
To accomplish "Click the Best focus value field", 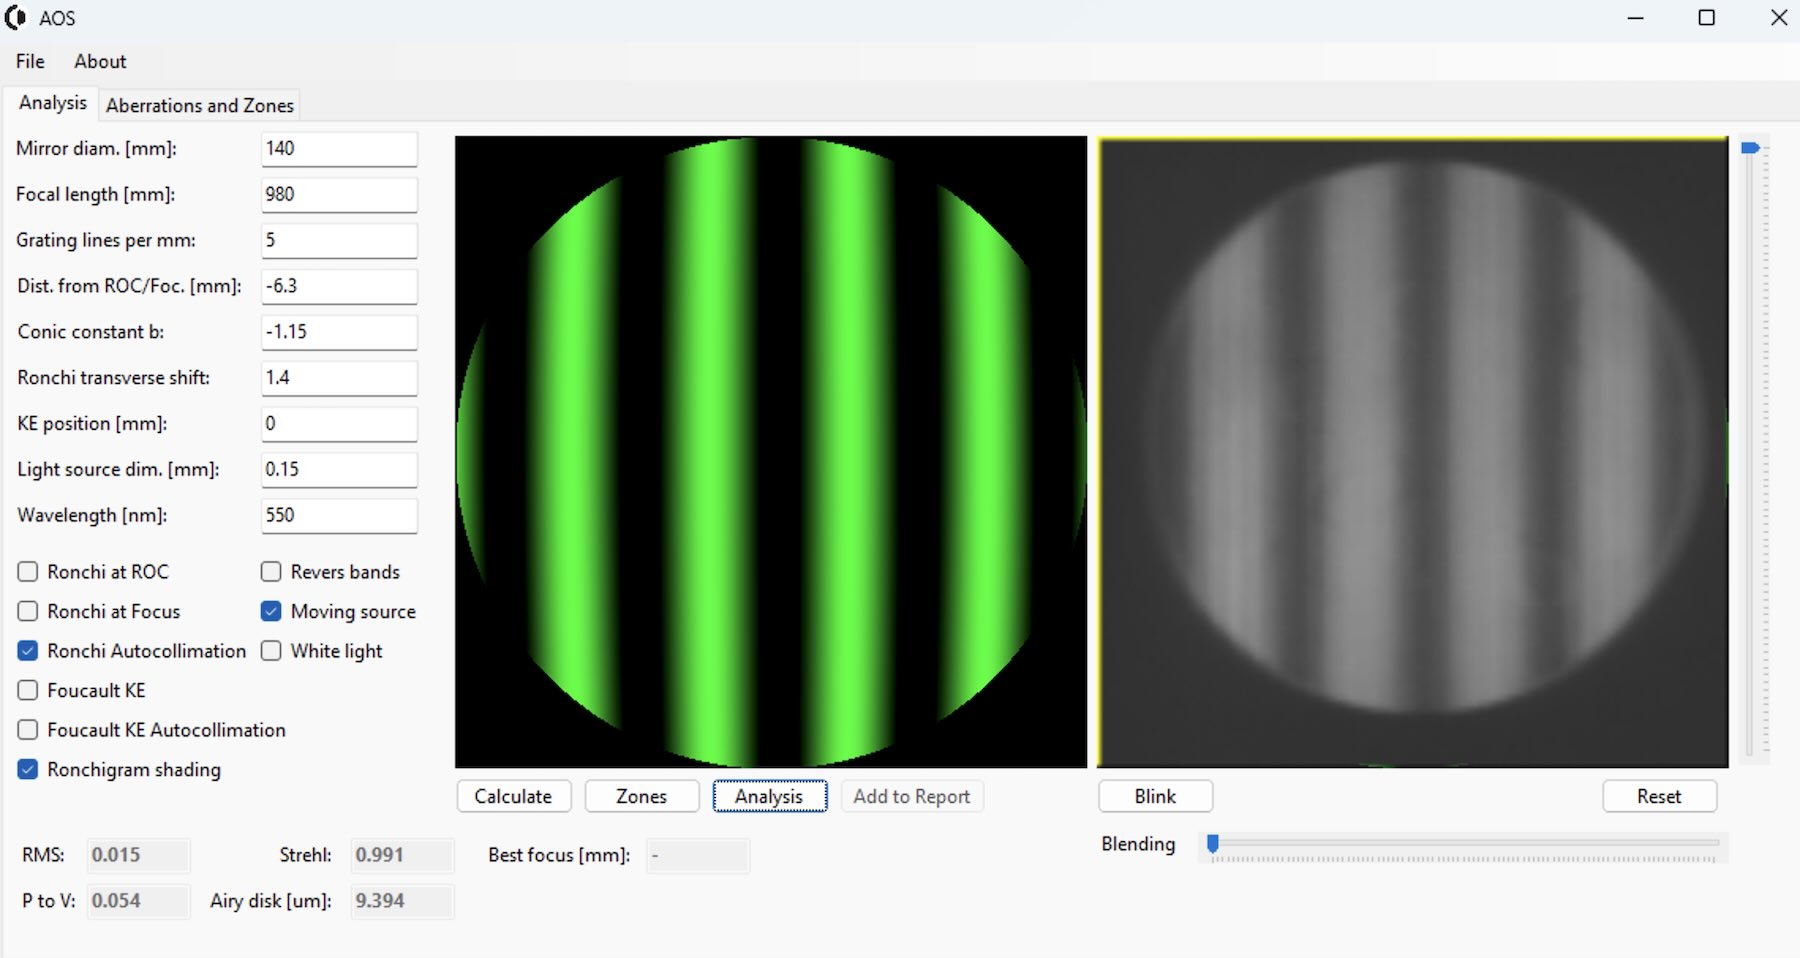I will tap(698, 856).
